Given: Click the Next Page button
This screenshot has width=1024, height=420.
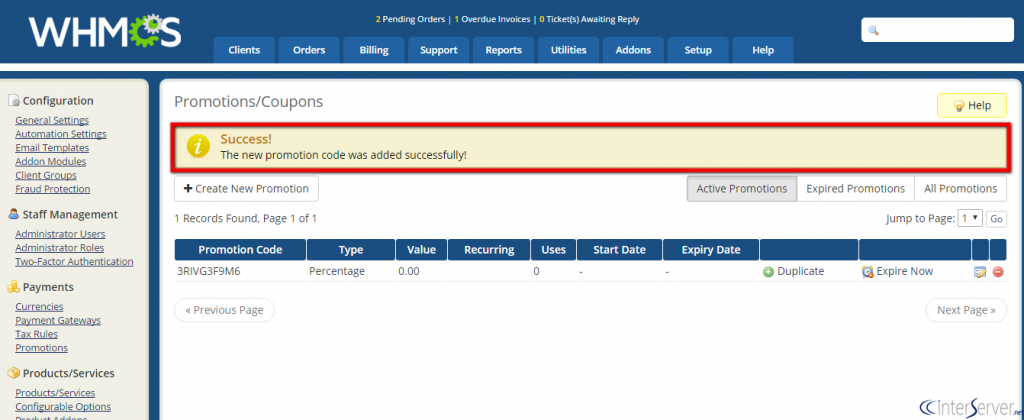Looking at the screenshot, I should [967, 310].
